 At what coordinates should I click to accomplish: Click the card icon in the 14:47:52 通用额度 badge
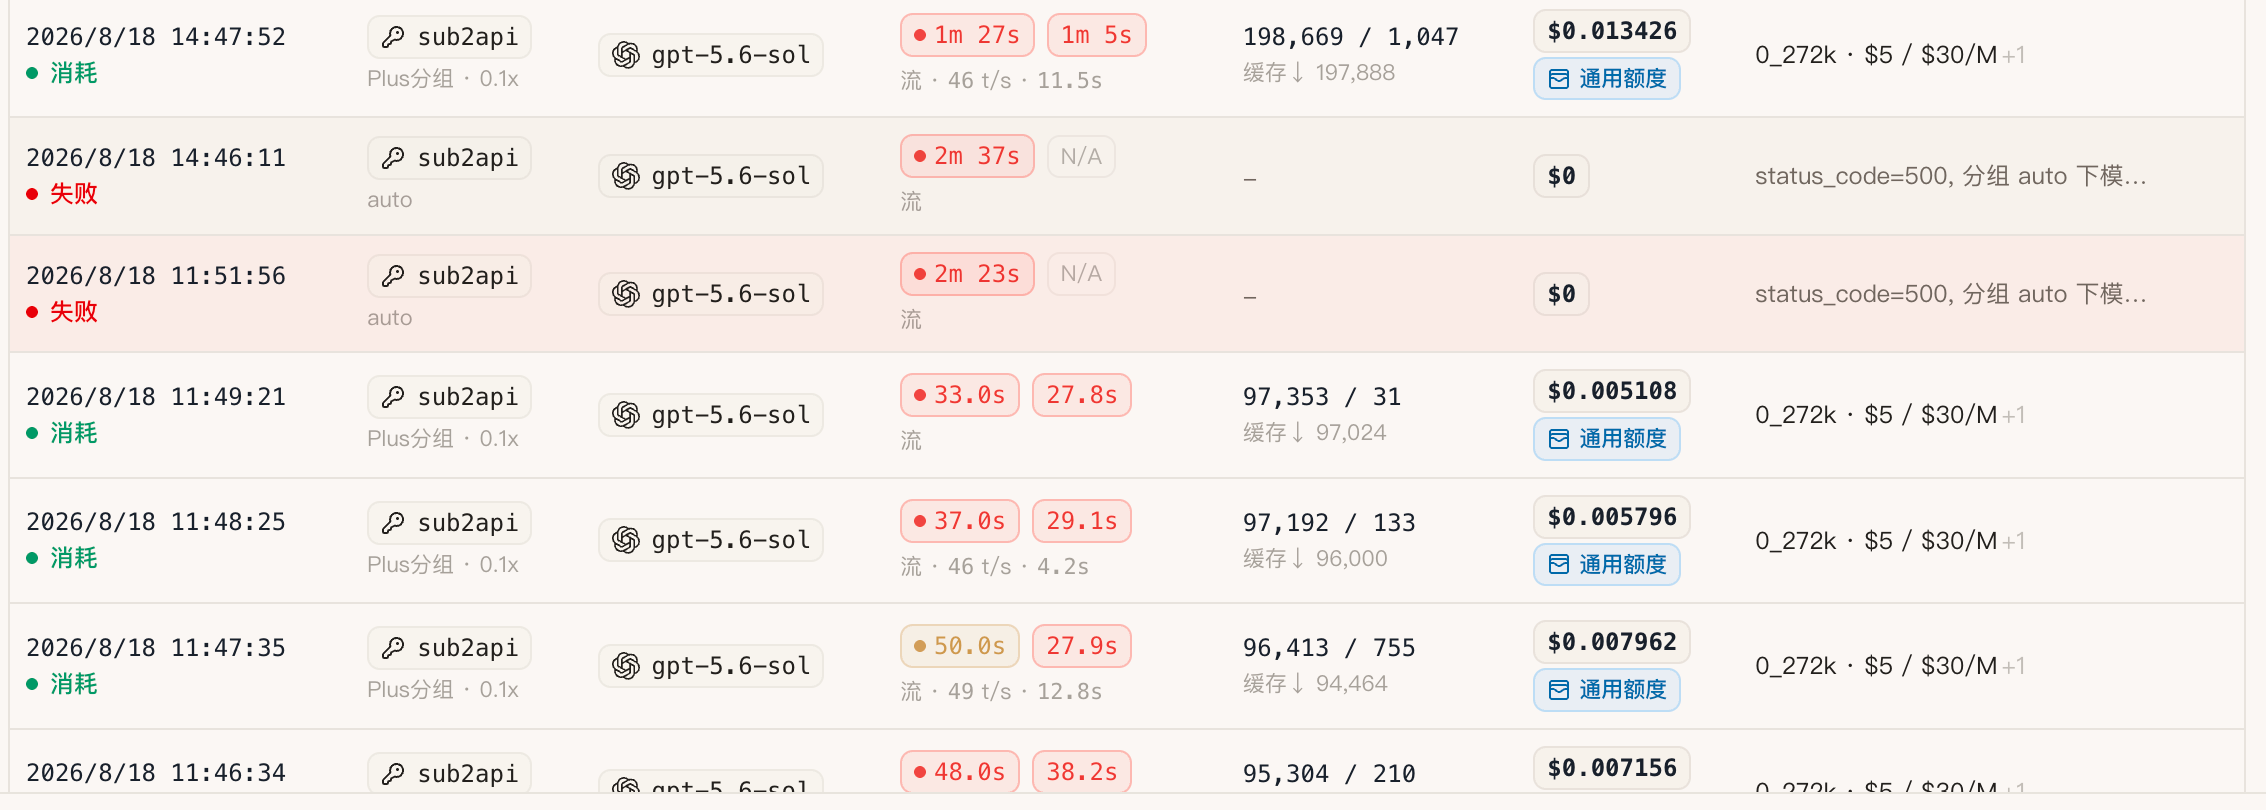[1559, 79]
